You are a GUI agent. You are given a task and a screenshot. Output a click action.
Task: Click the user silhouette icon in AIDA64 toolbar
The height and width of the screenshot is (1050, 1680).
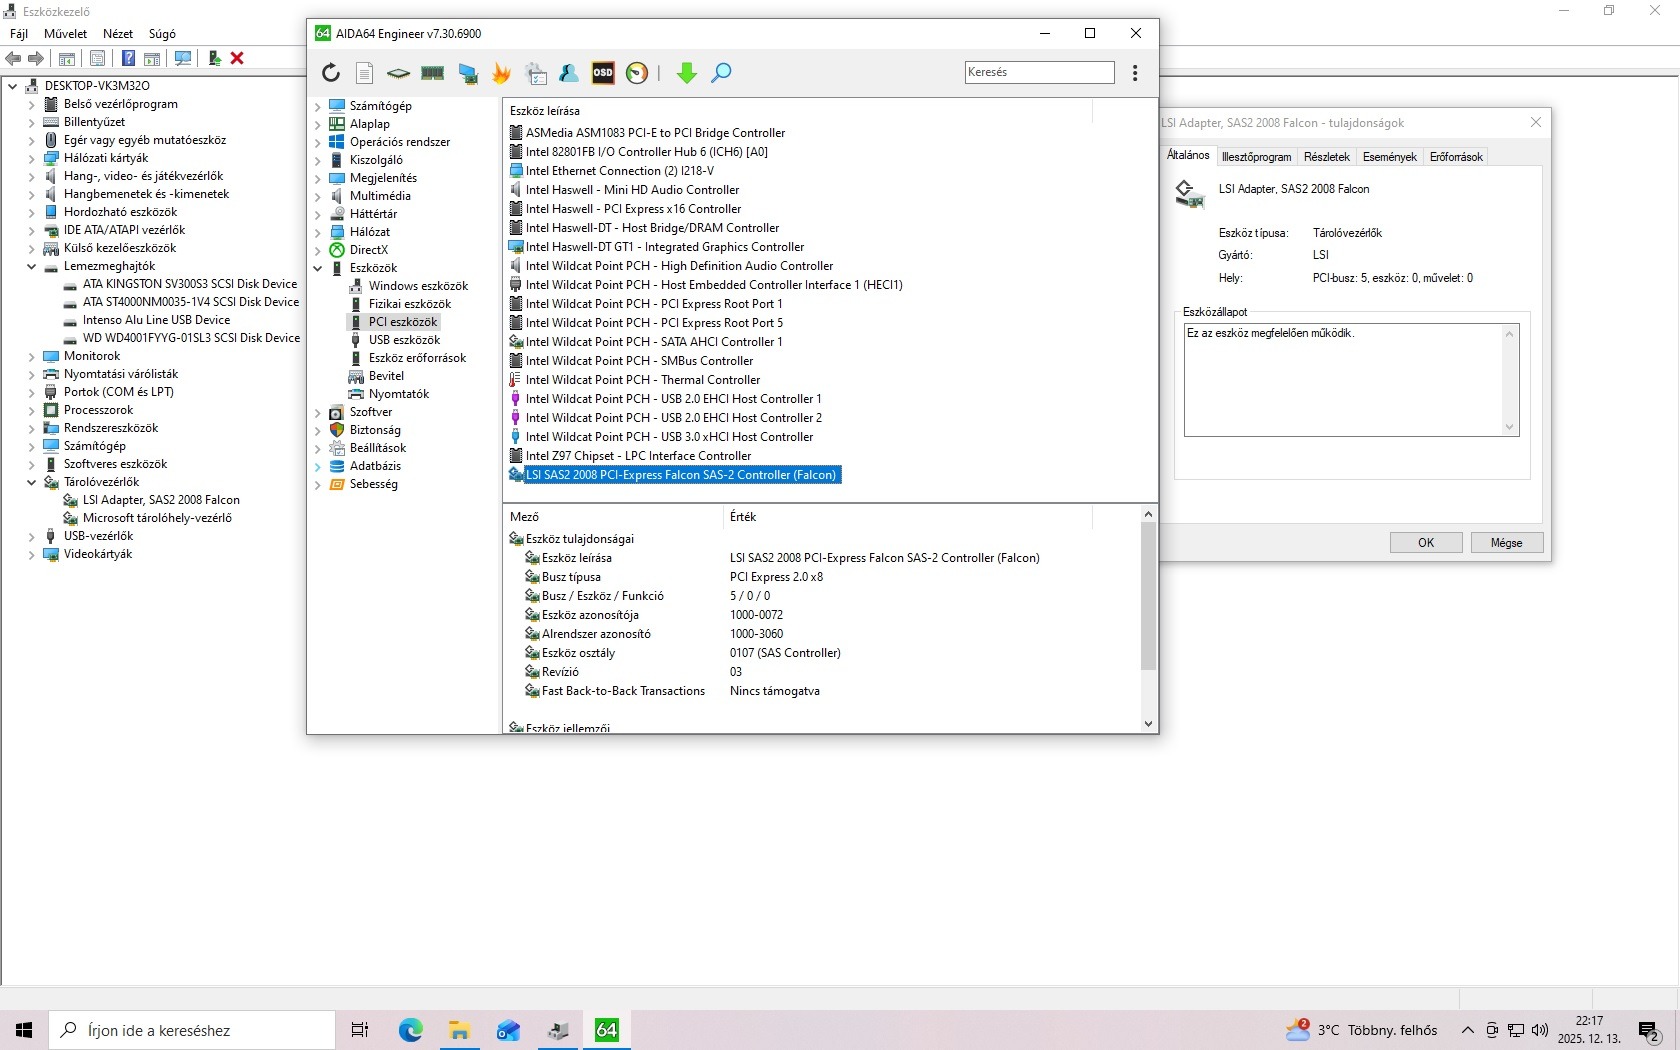569,73
